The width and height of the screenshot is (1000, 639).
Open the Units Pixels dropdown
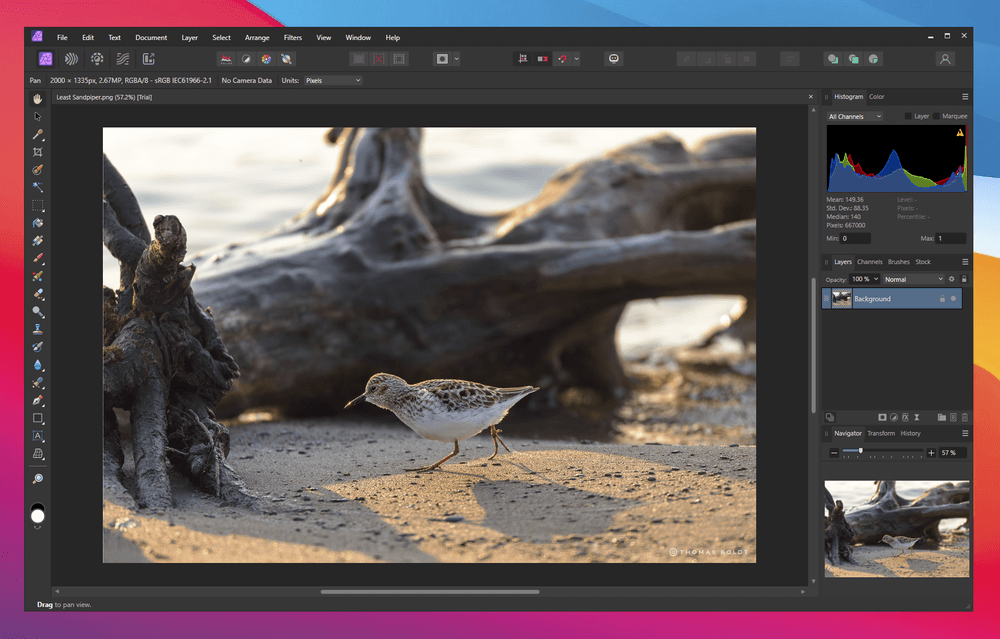pos(333,80)
